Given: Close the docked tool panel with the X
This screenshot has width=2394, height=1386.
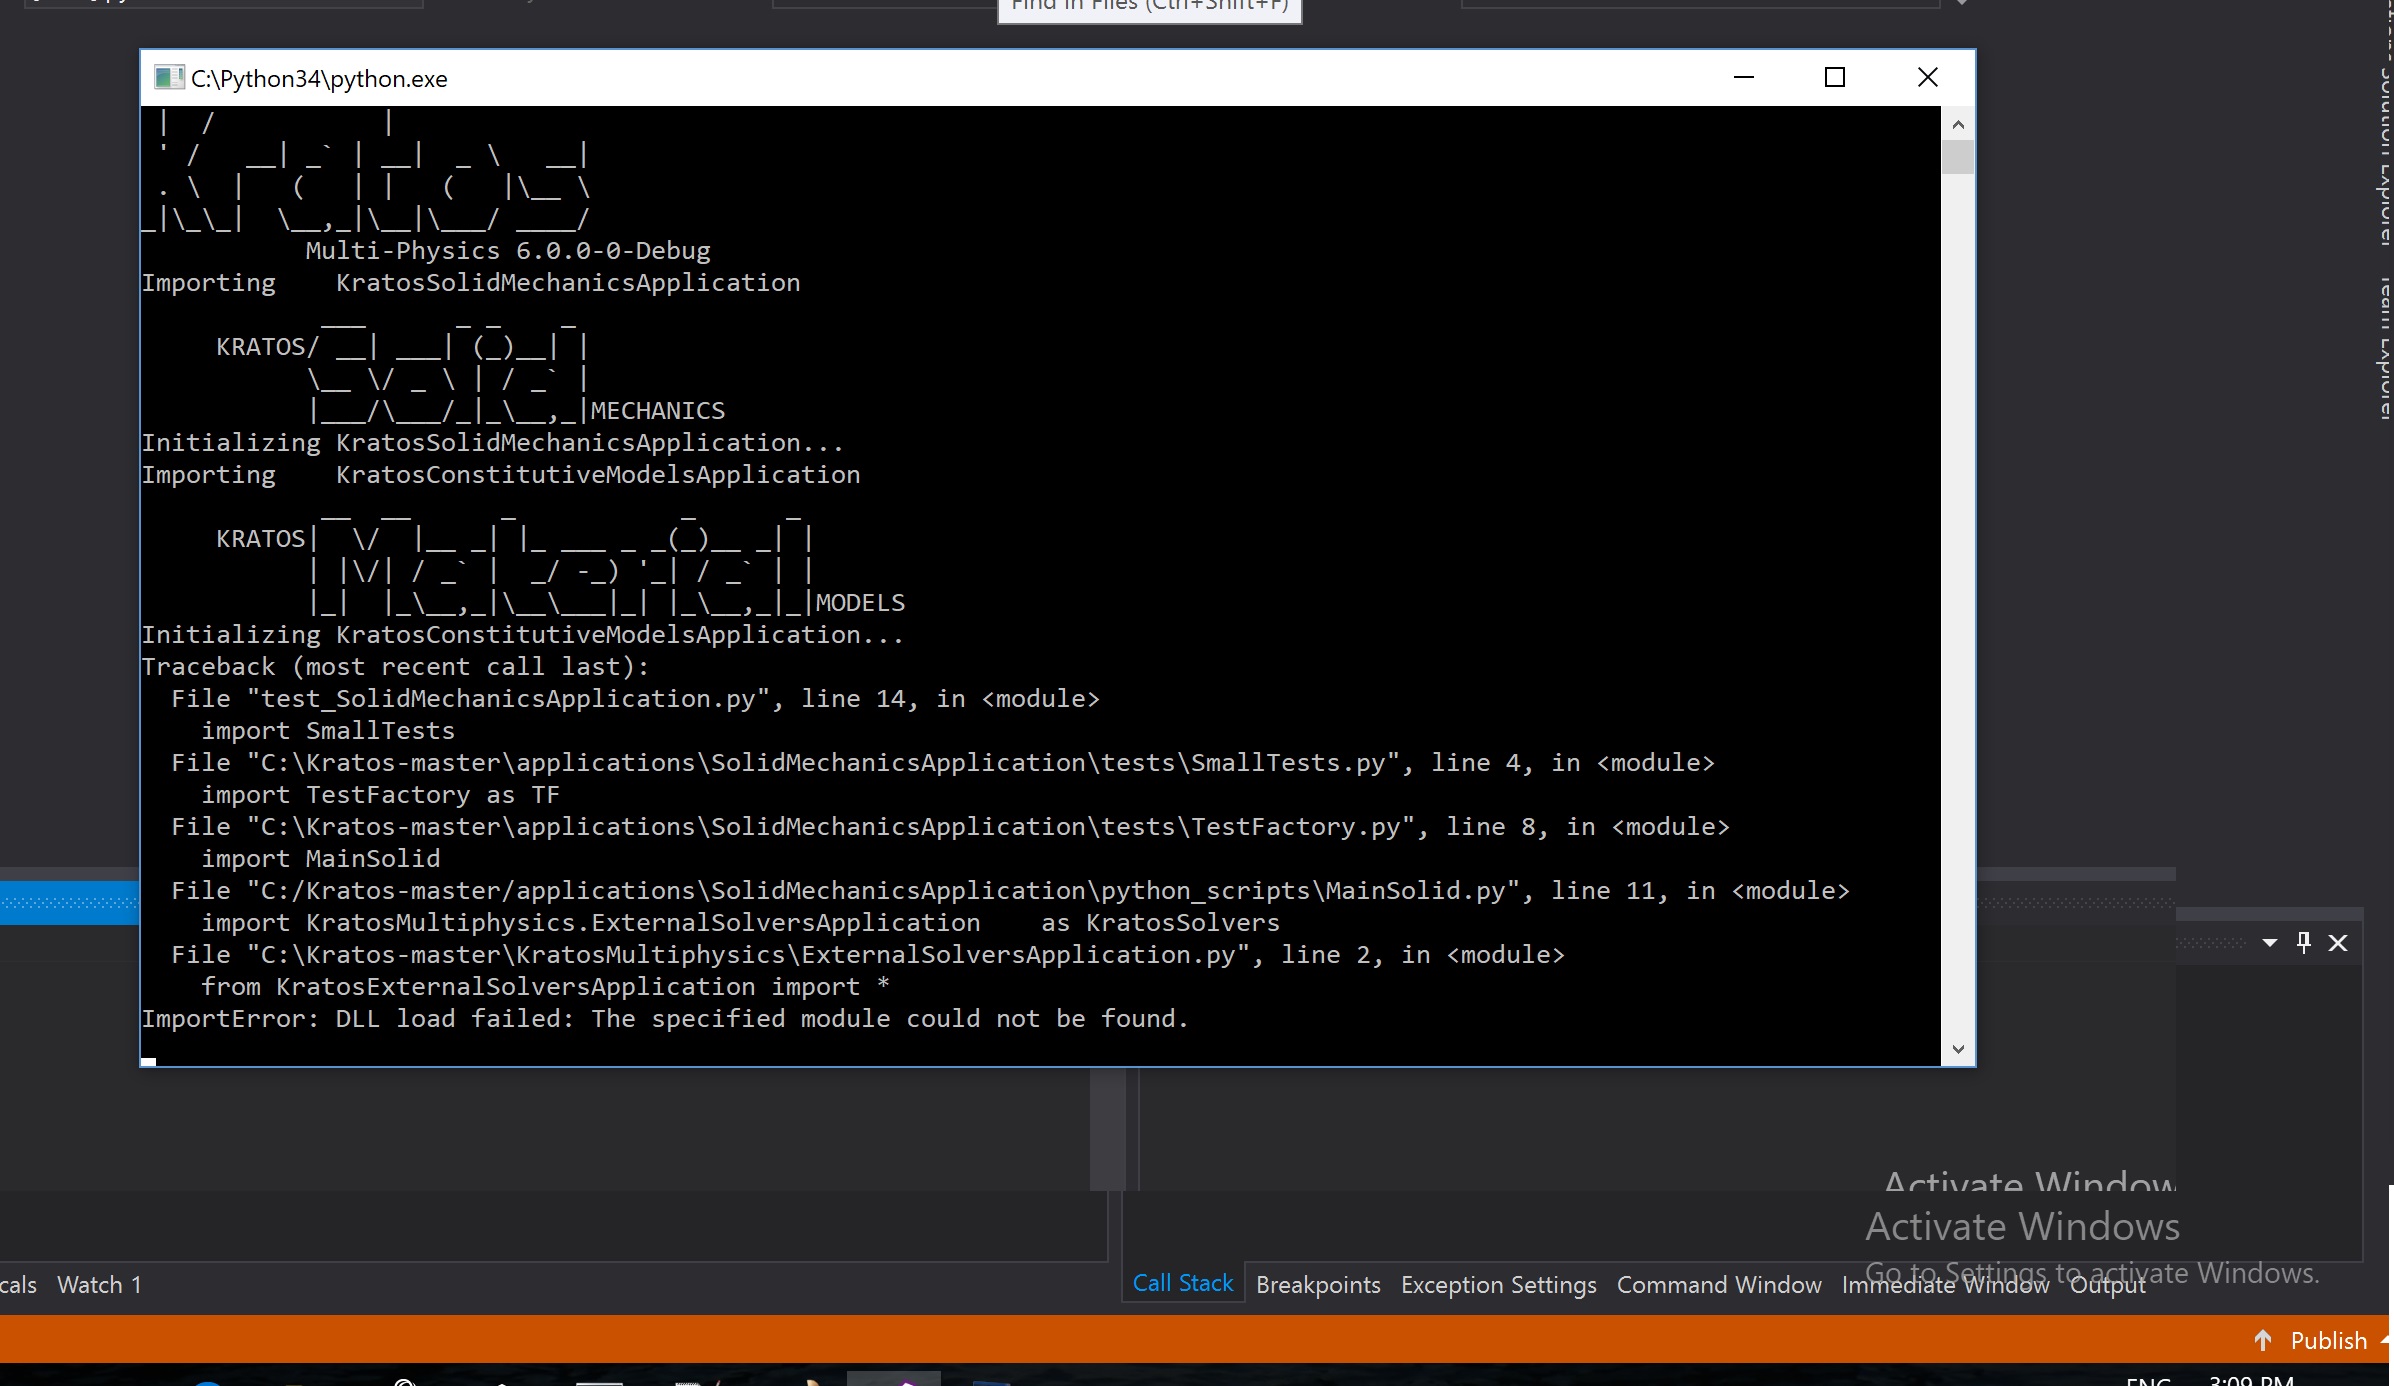Looking at the screenshot, I should click(2339, 942).
